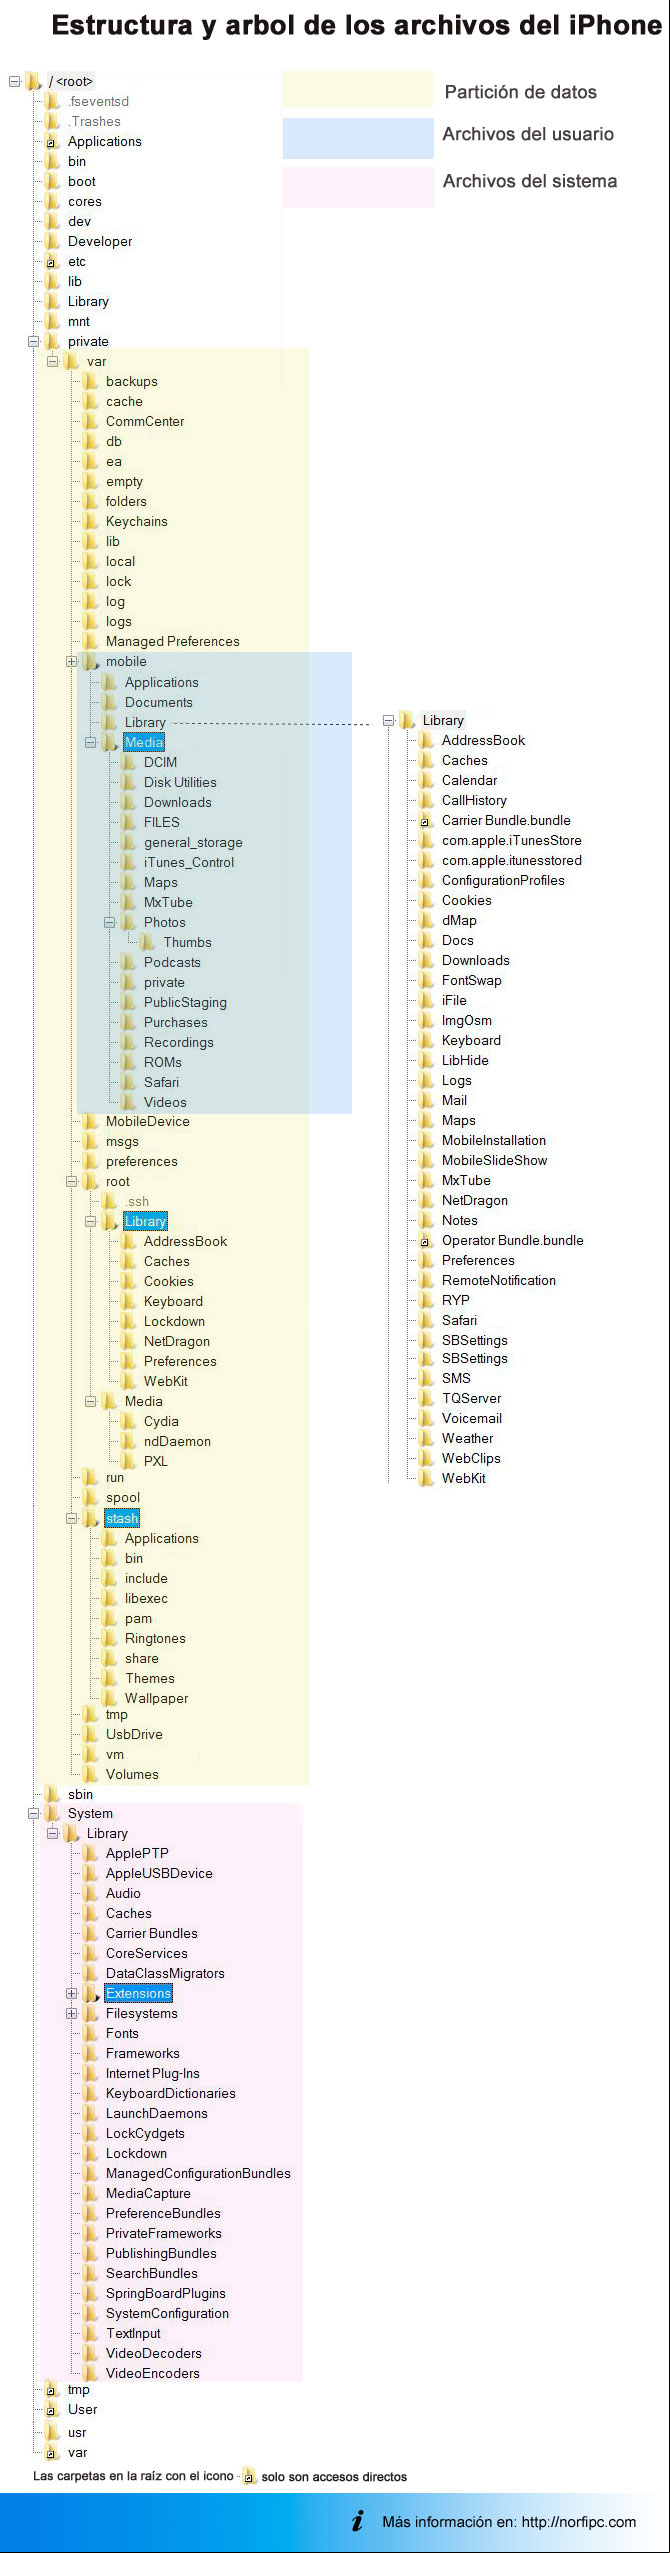This screenshot has width=670, height=2553.
Task: Select the 'com.apple.iTunesStore' folder row
Action: click(x=500, y=840)
